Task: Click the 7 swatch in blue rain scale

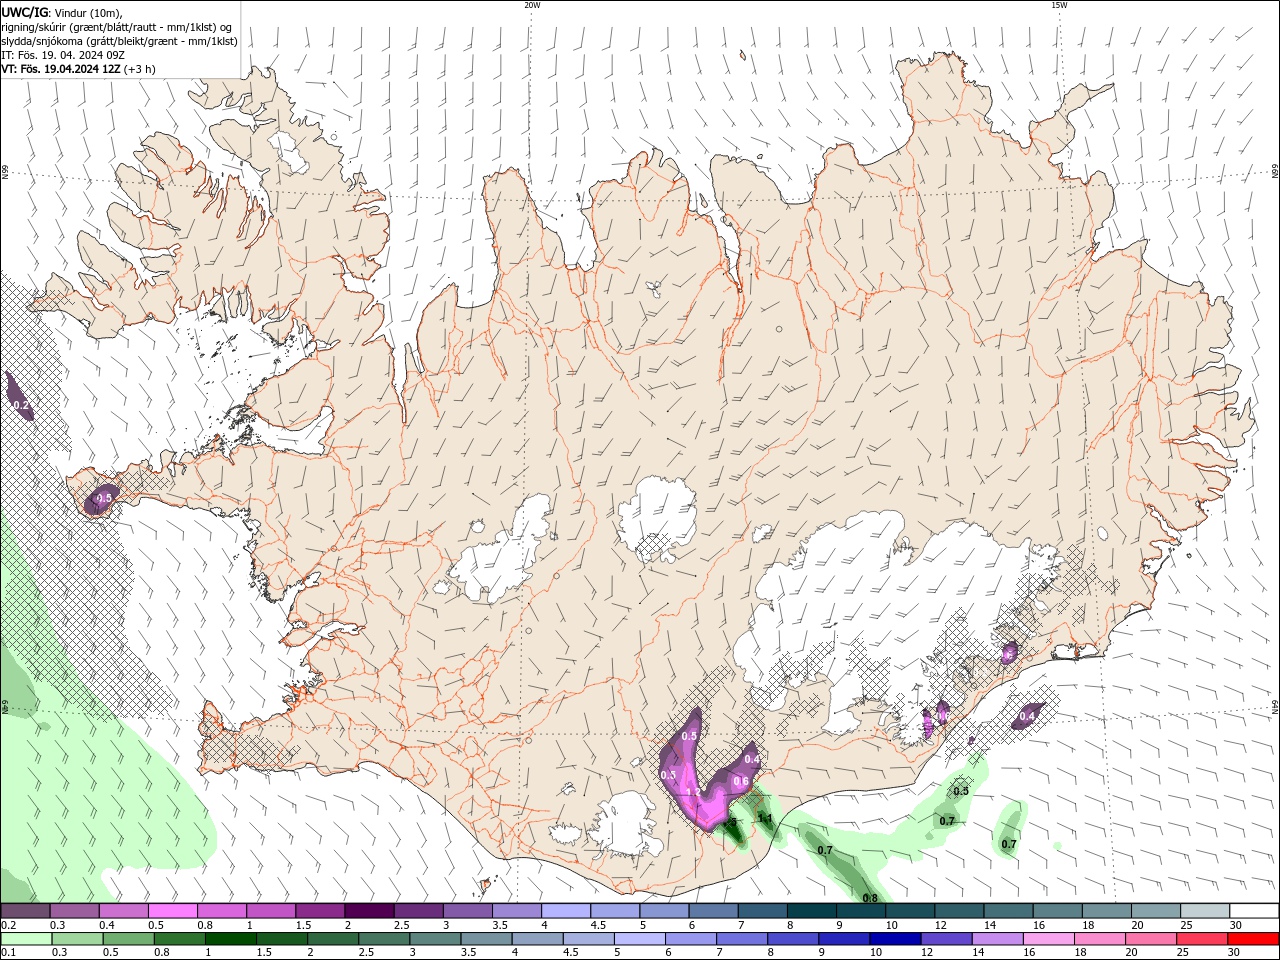Action: point(742,939)
